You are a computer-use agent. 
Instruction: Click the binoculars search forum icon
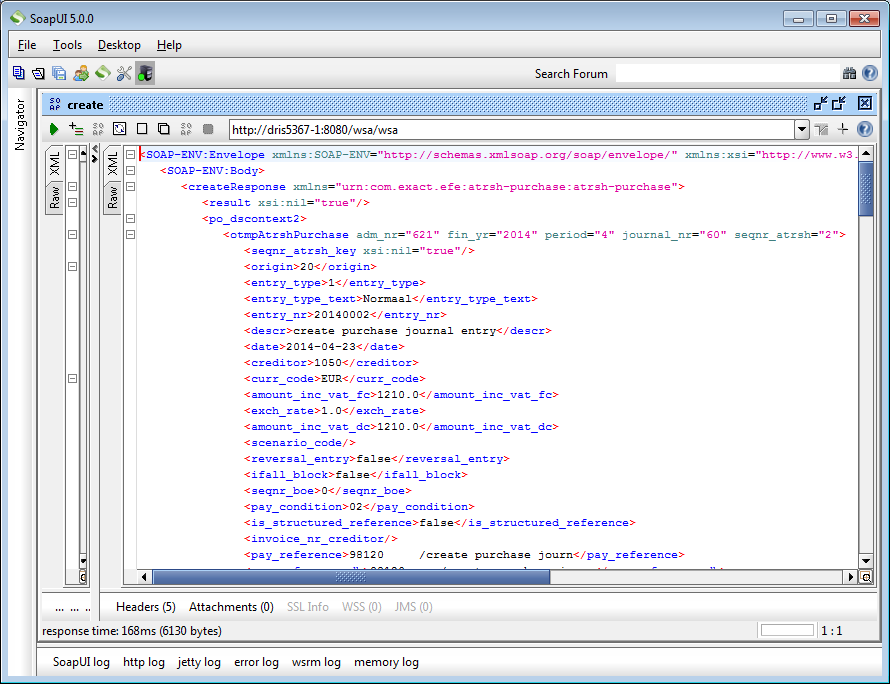tap(849, 73)
